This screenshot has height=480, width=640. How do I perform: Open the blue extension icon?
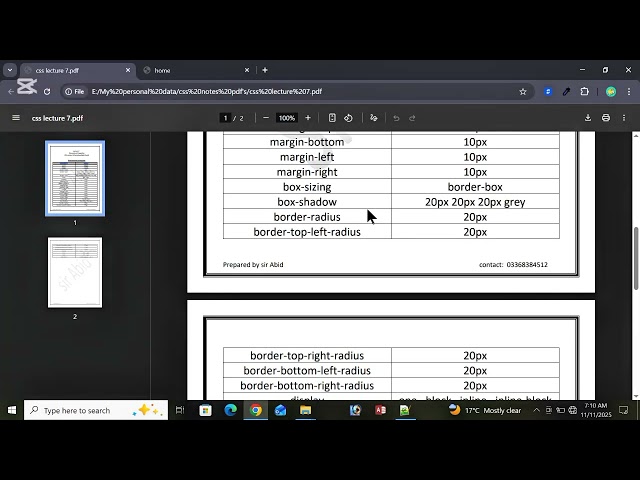[x=548, y=92]
